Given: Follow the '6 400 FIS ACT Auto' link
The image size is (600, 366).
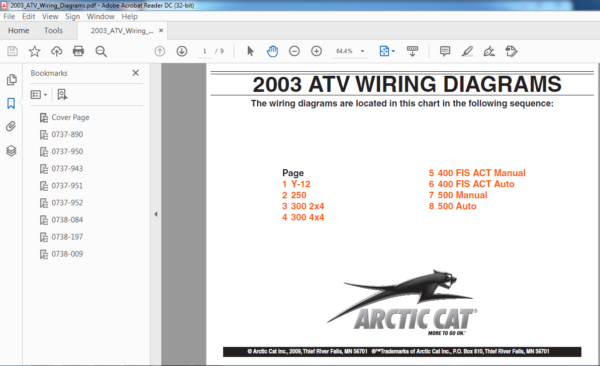Looking at the screenshot, I should [x=471, y=184].
